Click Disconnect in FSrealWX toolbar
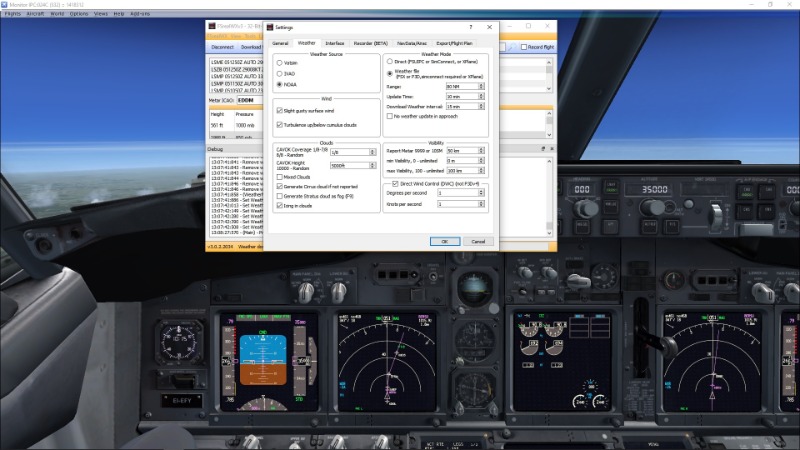Viewport: 800px width, 450px height. 222,47
